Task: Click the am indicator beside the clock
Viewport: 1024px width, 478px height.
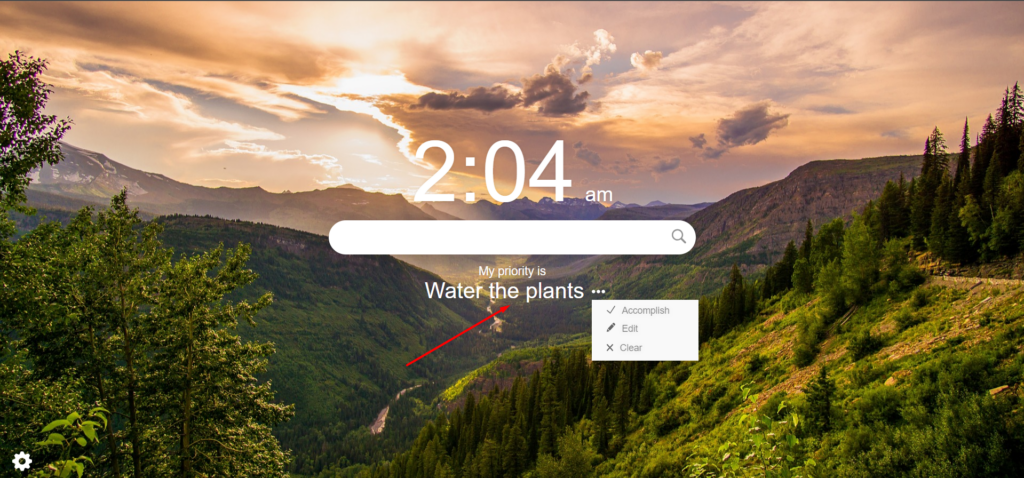Action: pos(599,195)
